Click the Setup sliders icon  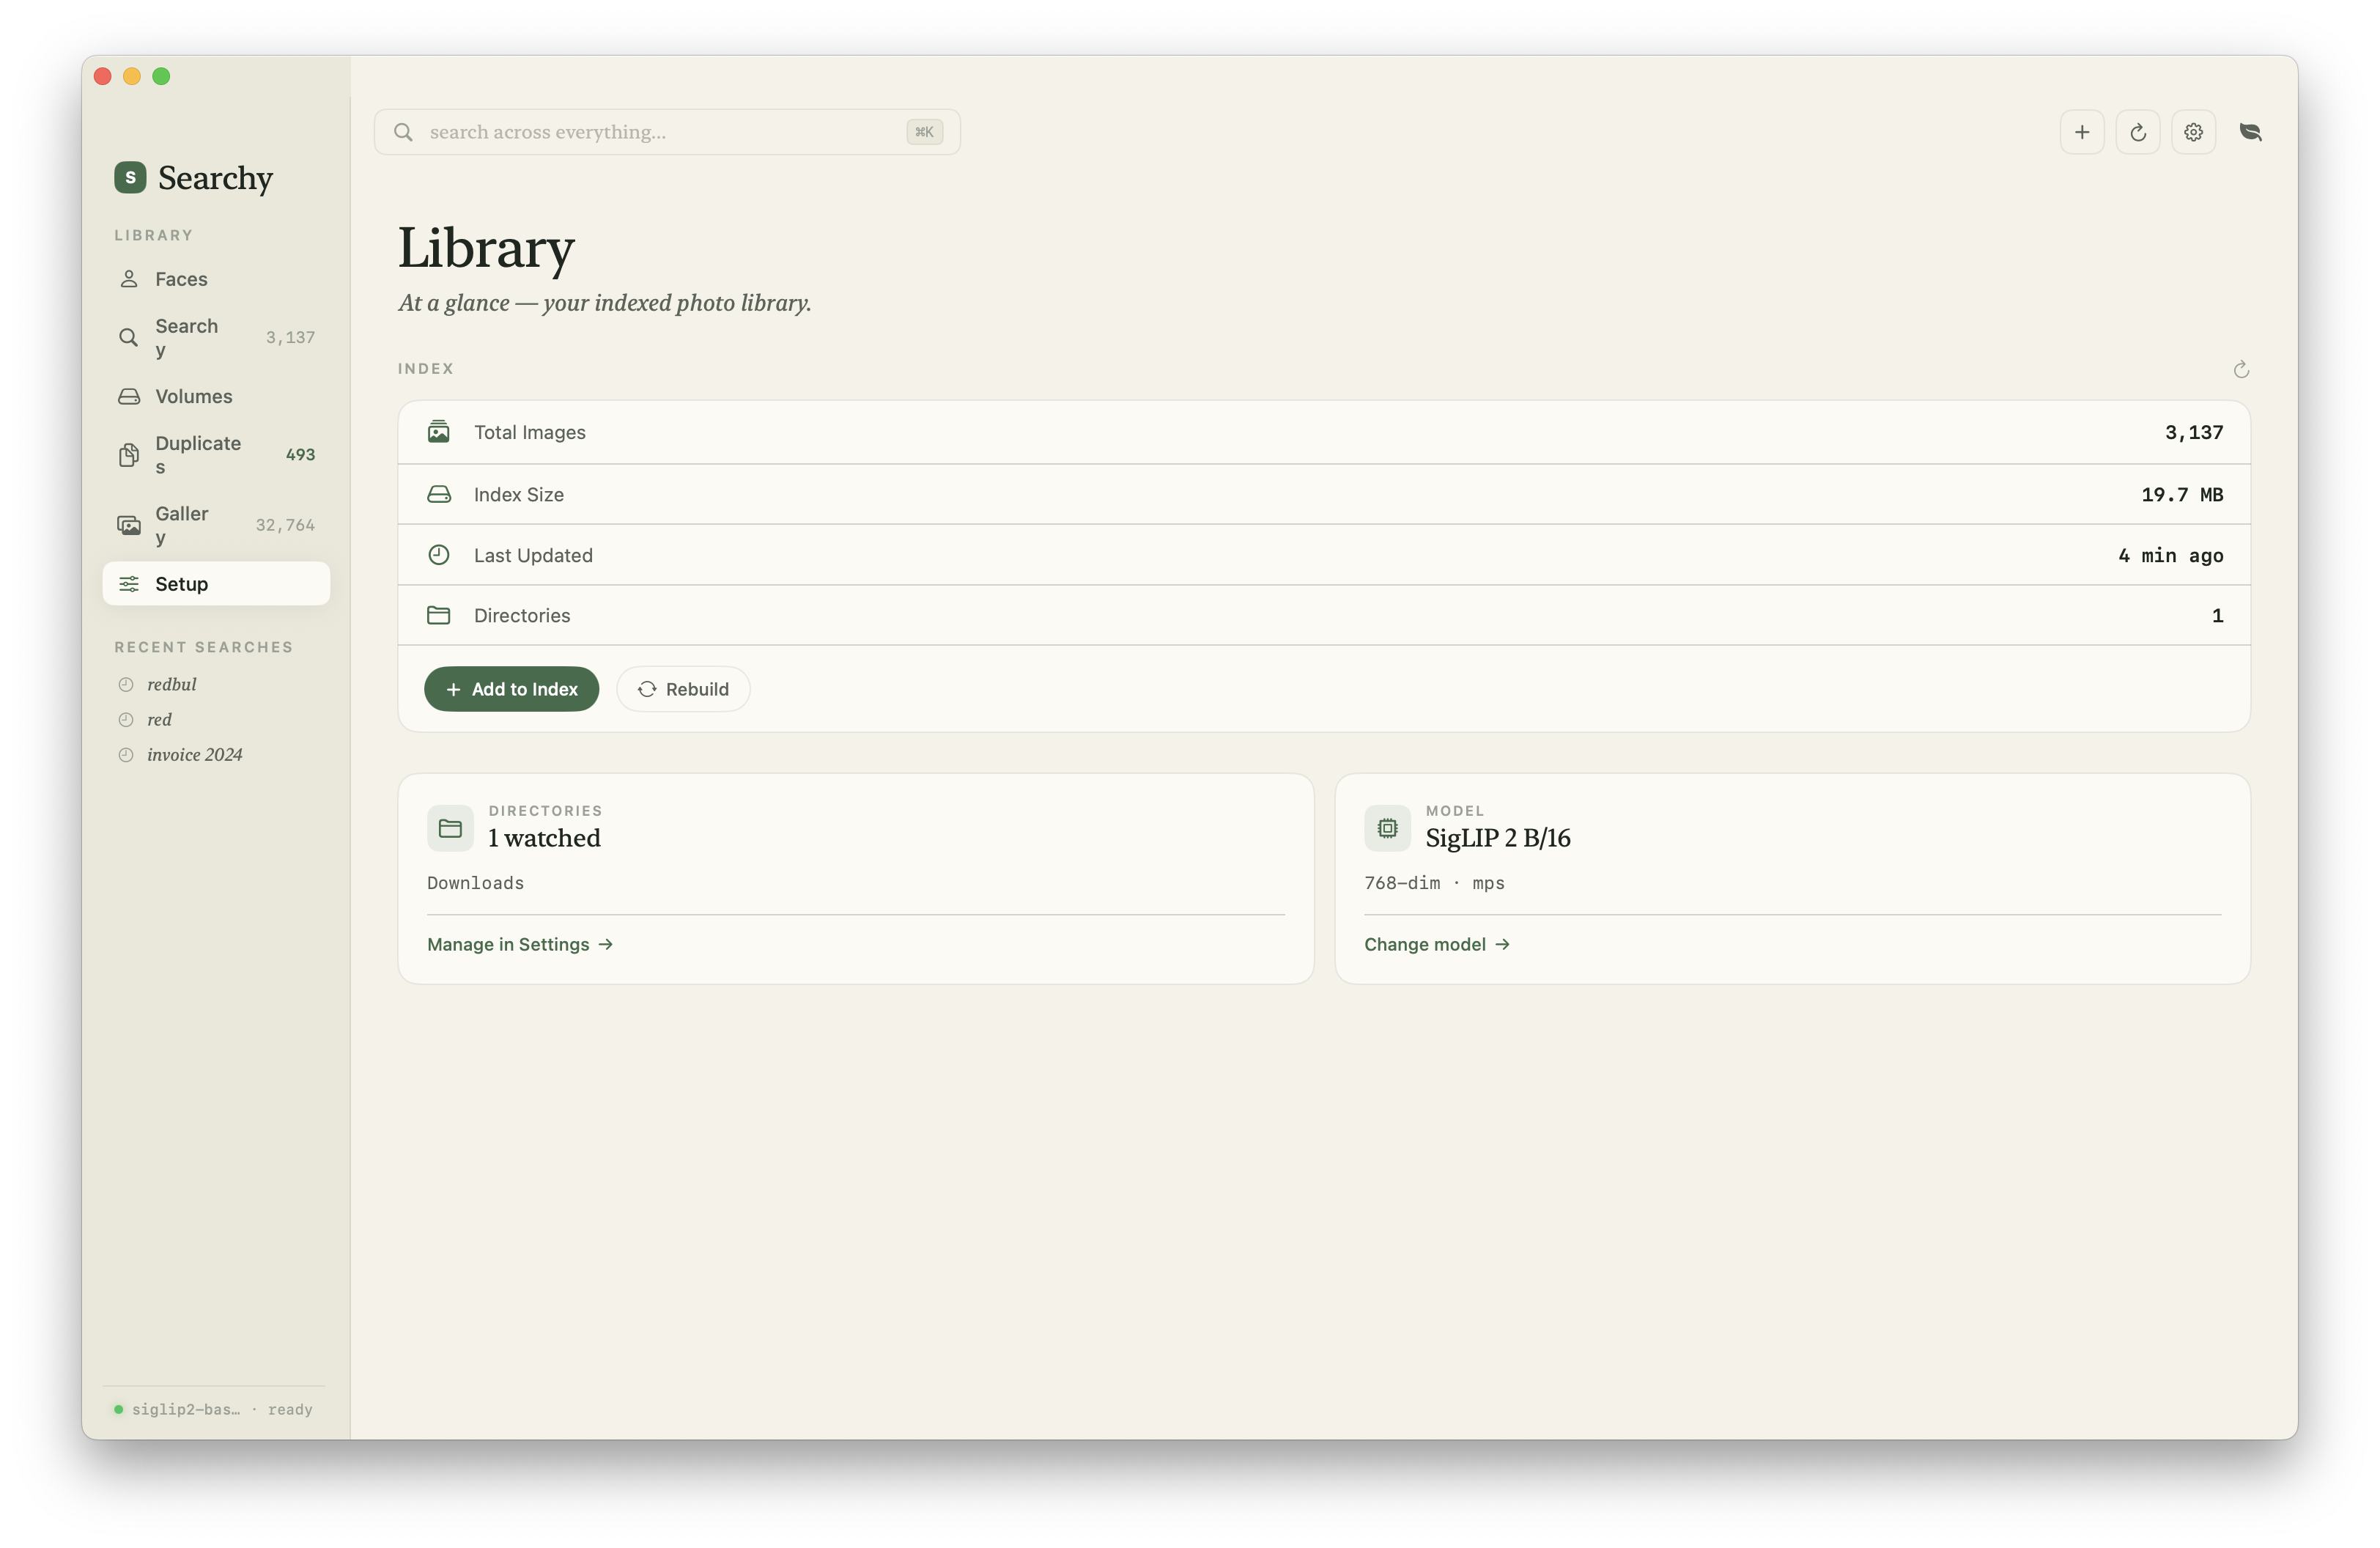[129, 584]
